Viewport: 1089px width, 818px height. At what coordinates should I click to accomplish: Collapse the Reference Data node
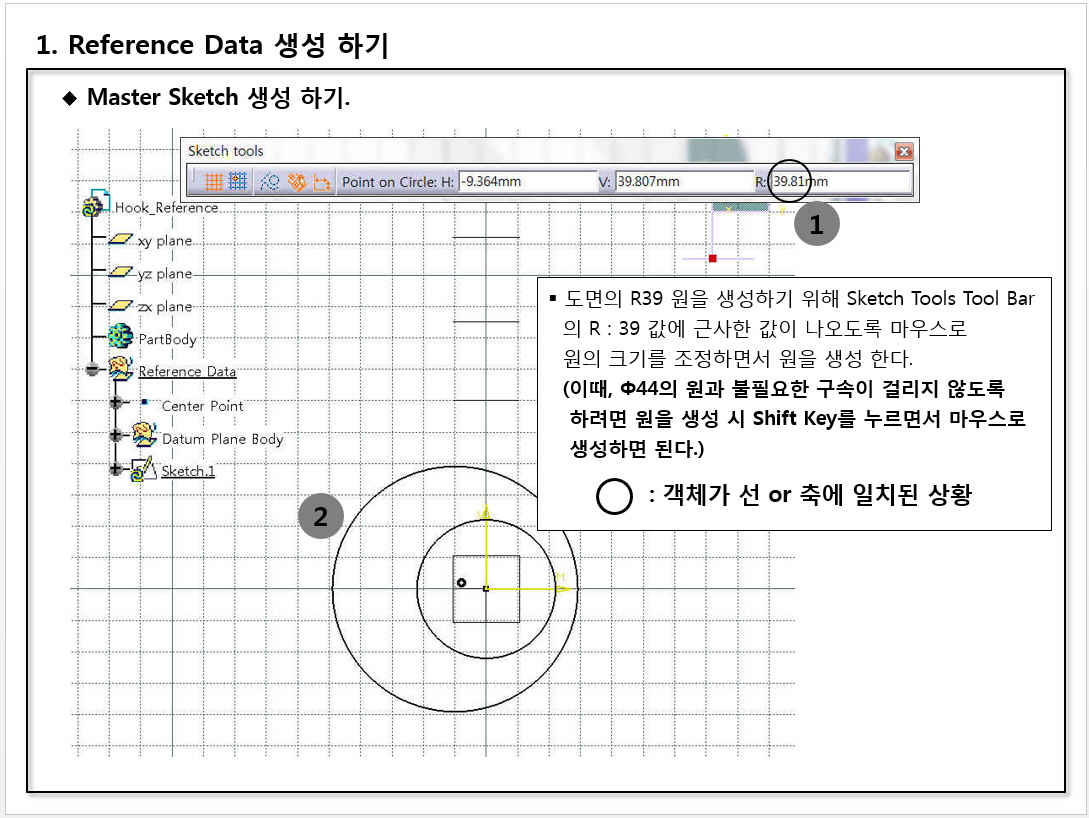[x=93, y=369]
